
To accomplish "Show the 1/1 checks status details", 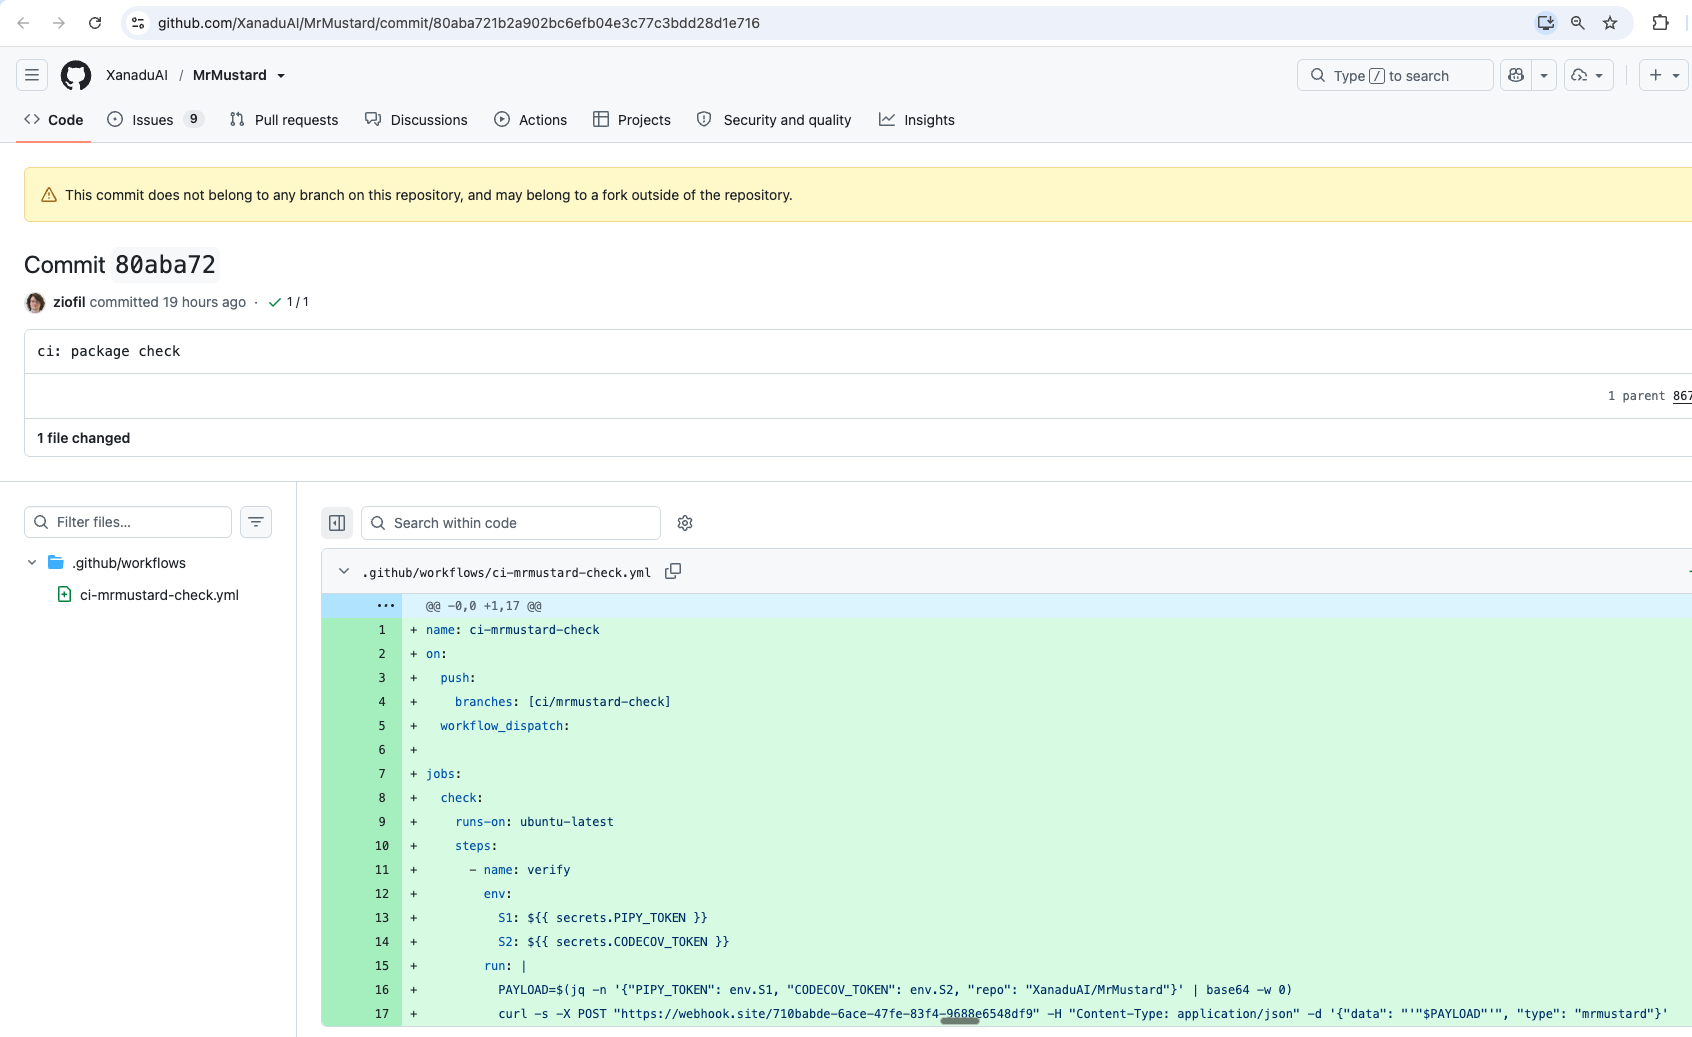I will [289, 302].
